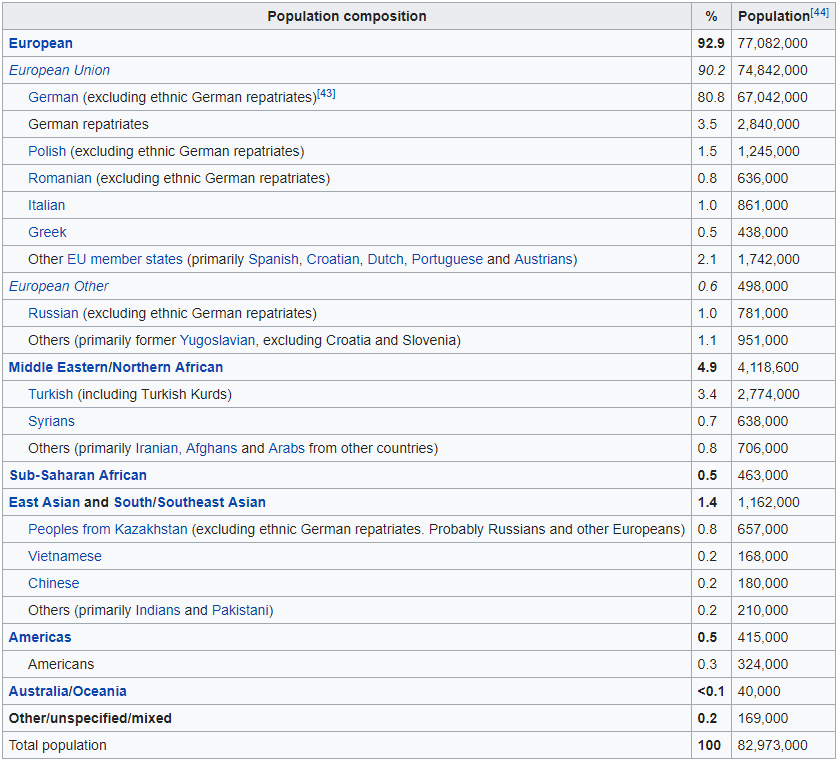Image resolution: width=838 pixels, height=761 pixels.
Task: Open the Dutch link
Action: point(385,259)
